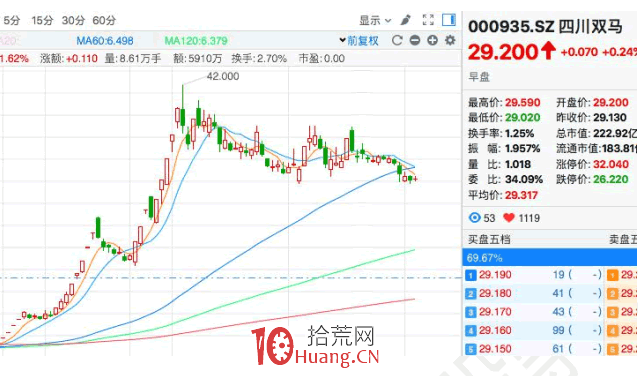Zoom out chart with minus icon
Screen dimensions: 638x376
tap(415, 40)
